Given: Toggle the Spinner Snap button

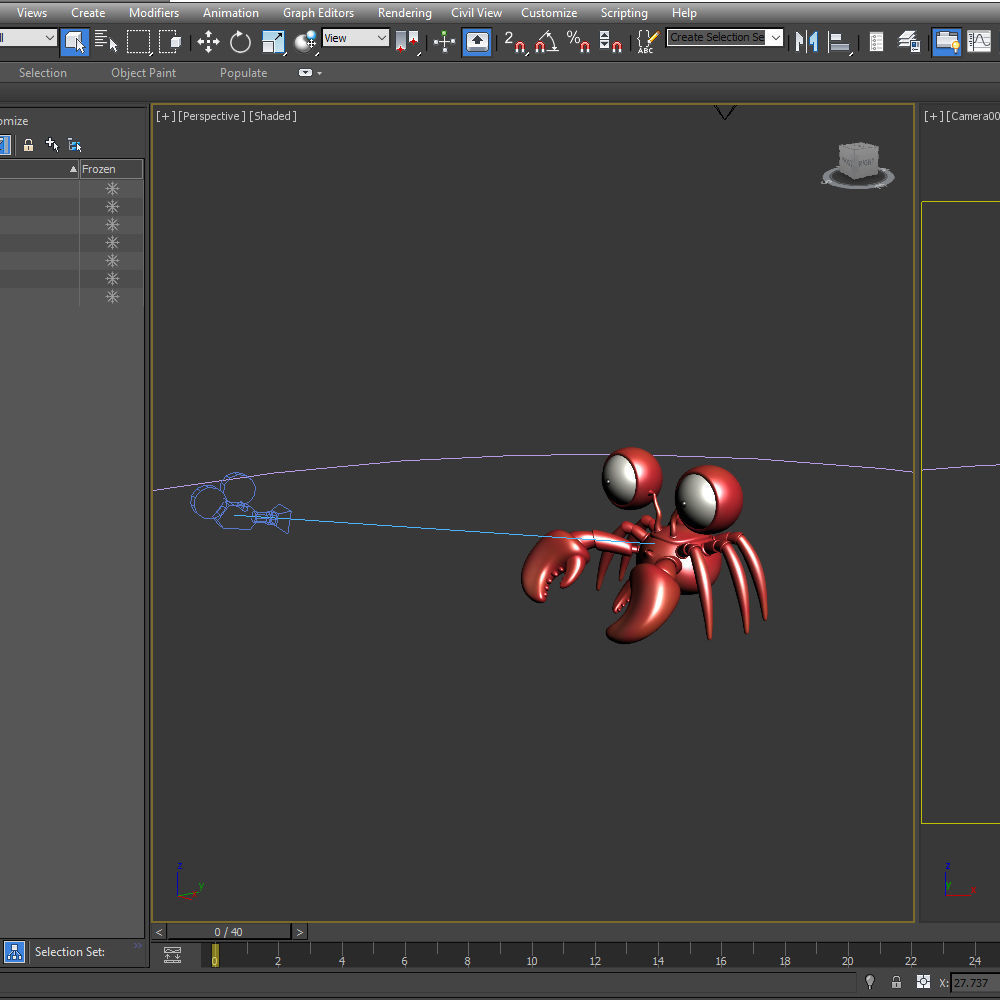Looking at the screenshot, I should 610,42.
